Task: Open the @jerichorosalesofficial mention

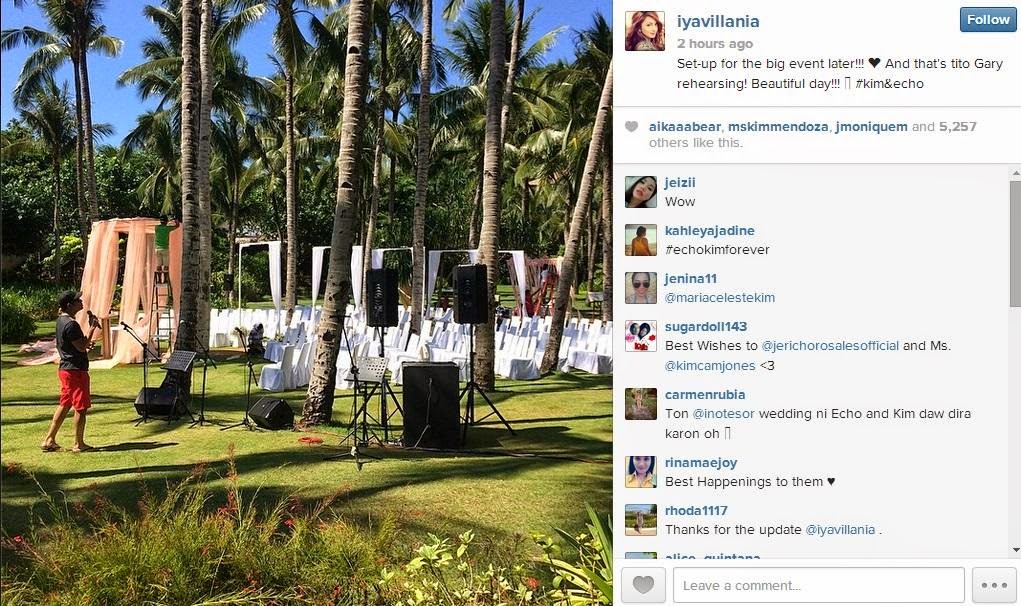Action: tap(830, 346)
